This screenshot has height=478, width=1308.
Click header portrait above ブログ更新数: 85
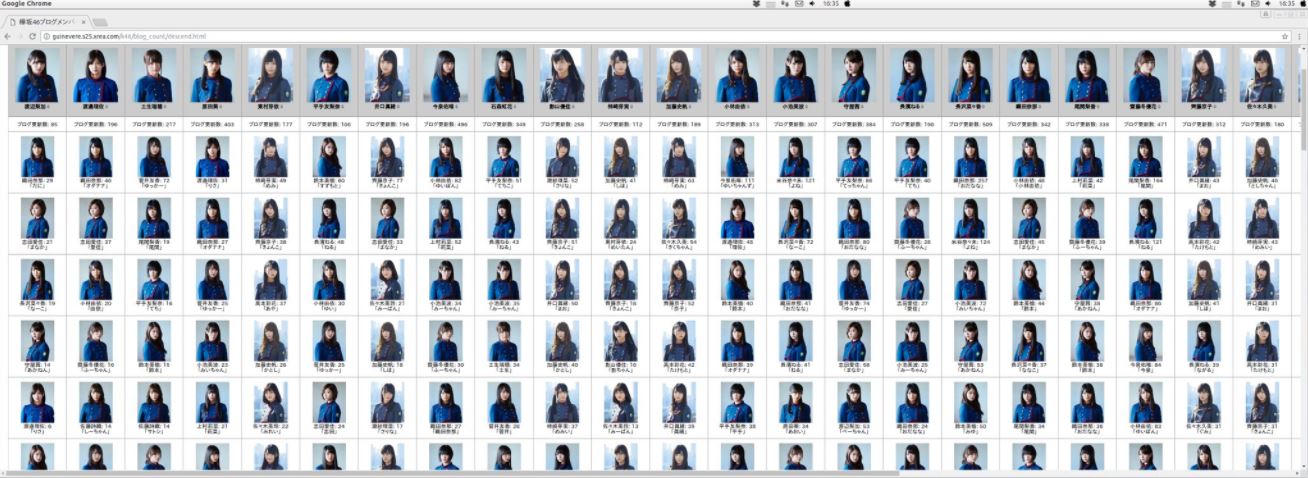tap(38, 75)
